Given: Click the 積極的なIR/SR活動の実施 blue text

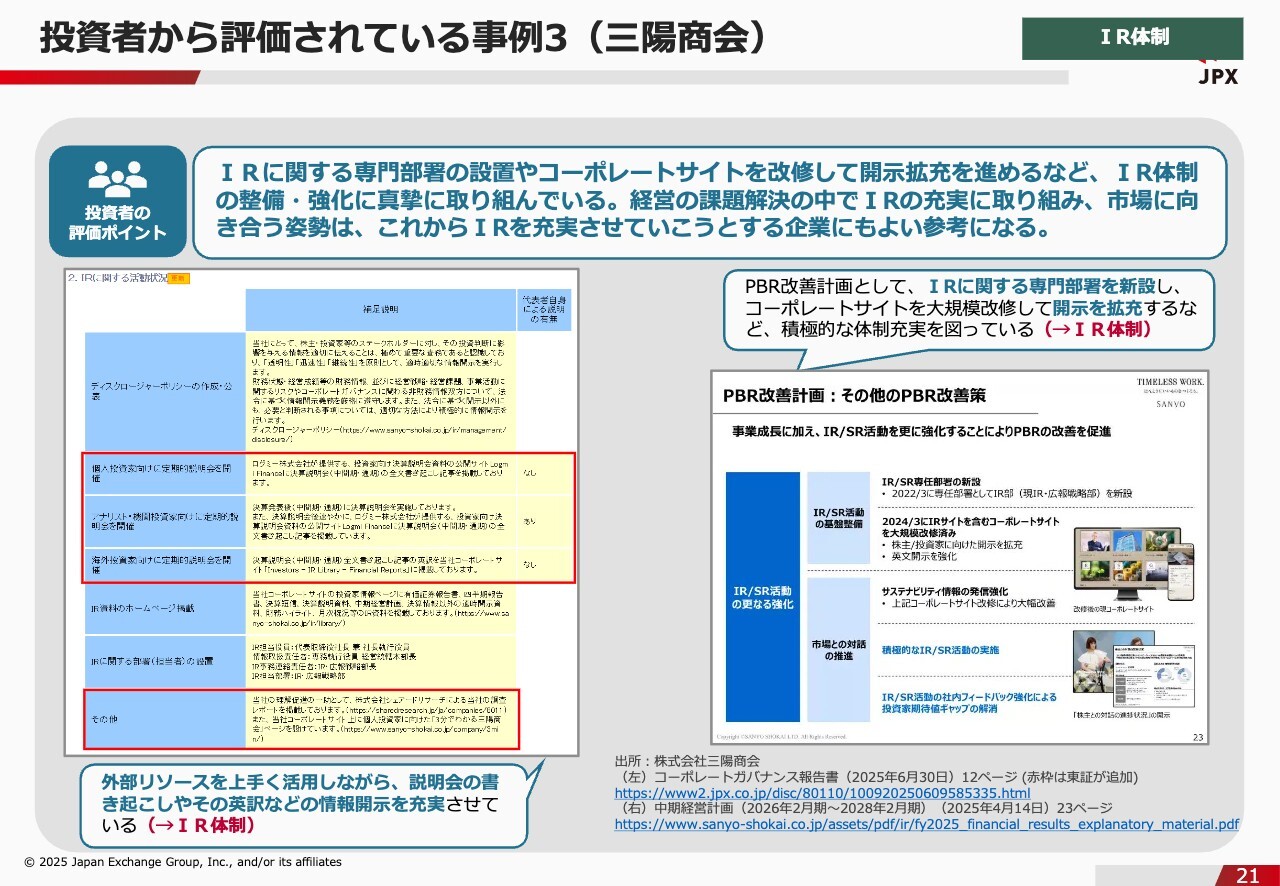Looking at the screenshot, I should pos(940,650).
